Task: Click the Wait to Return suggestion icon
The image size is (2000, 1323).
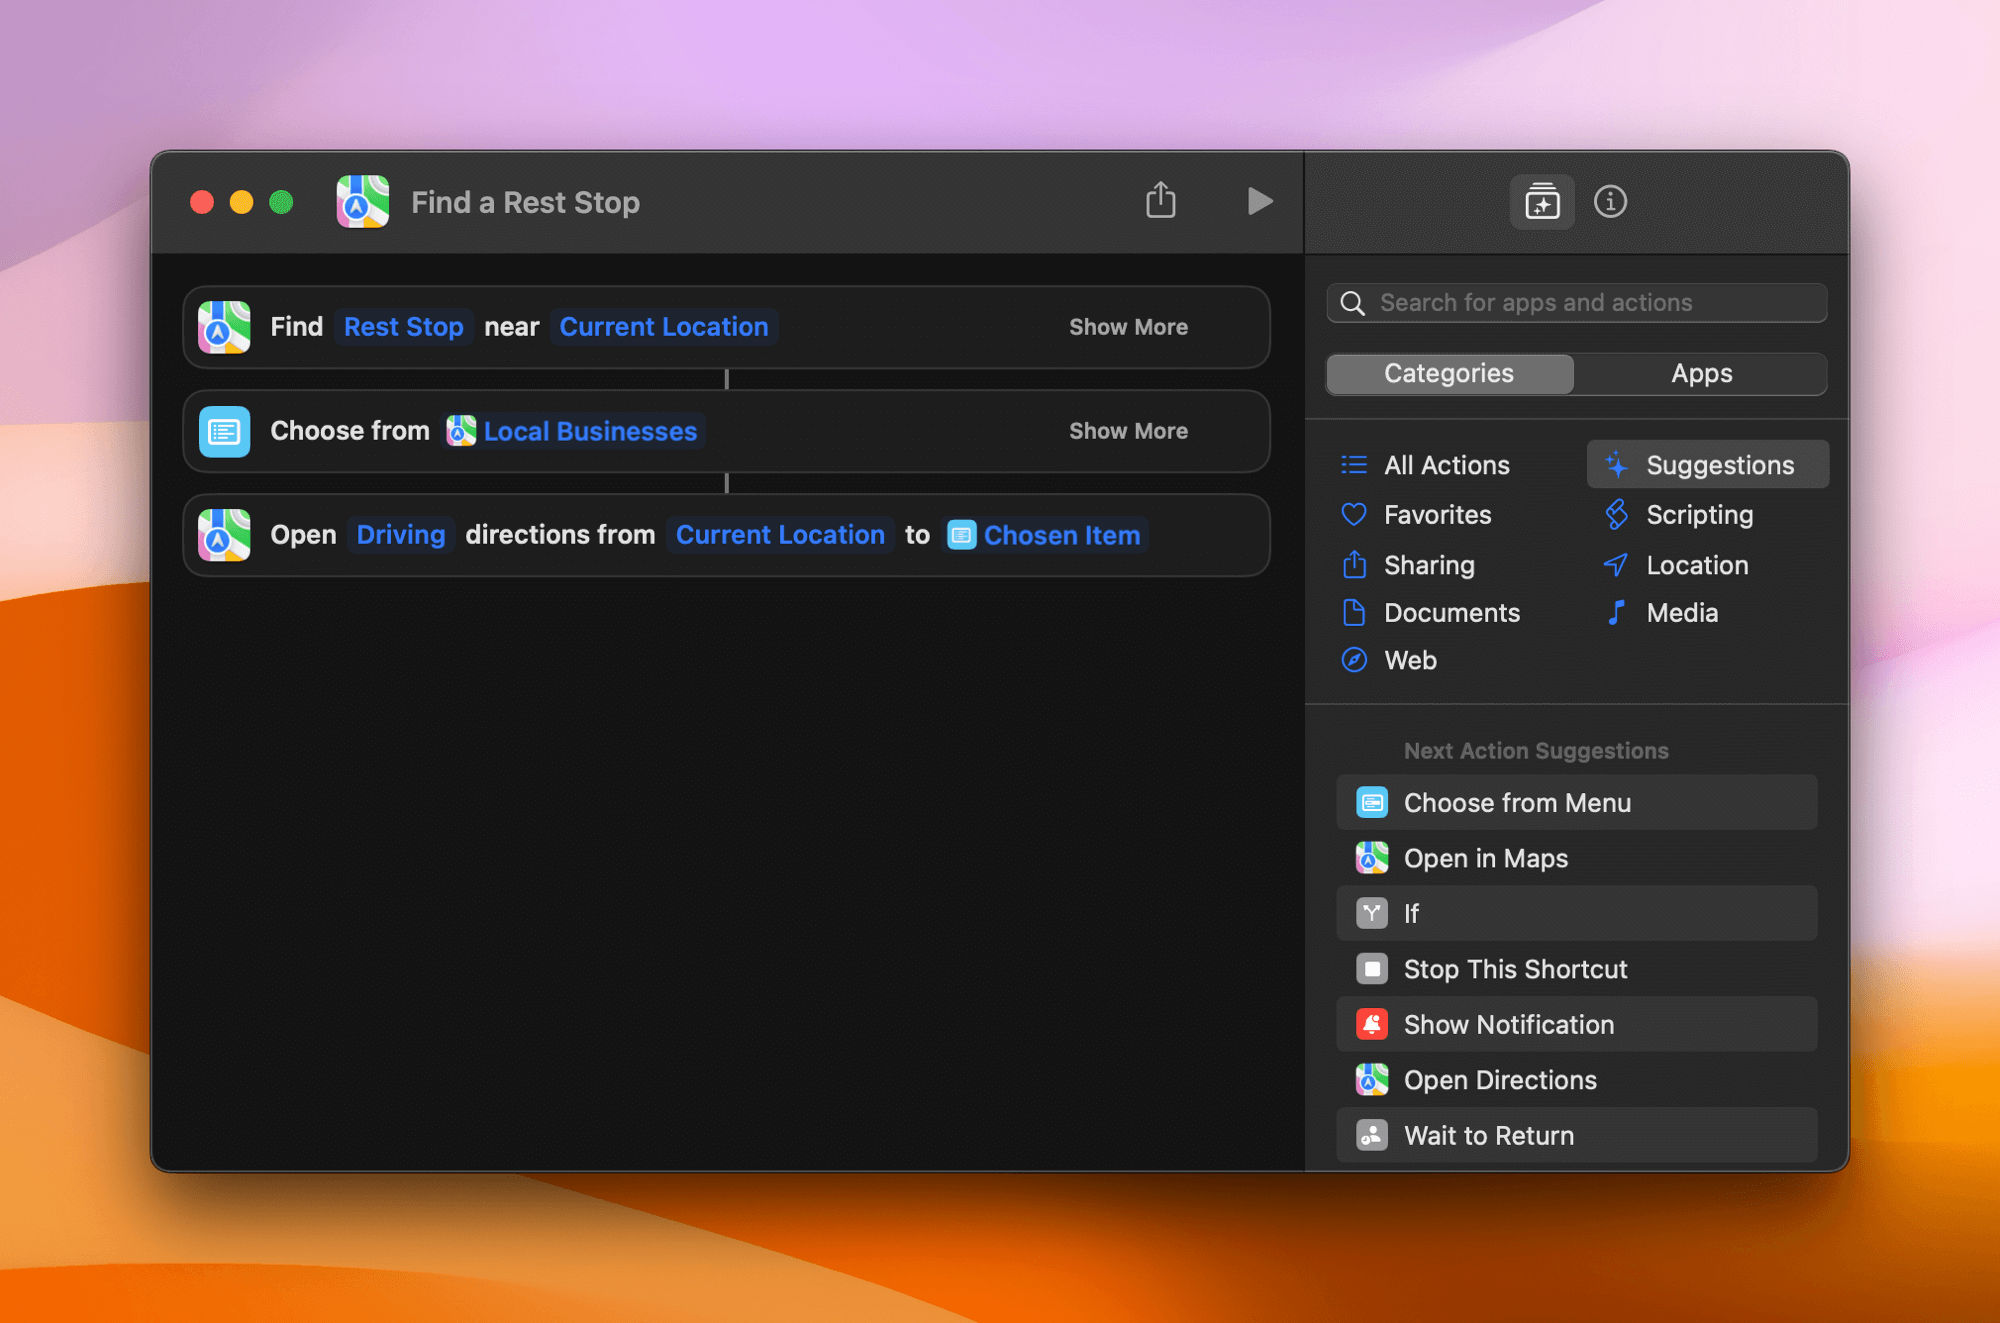Action: tap(1372, 1136)
